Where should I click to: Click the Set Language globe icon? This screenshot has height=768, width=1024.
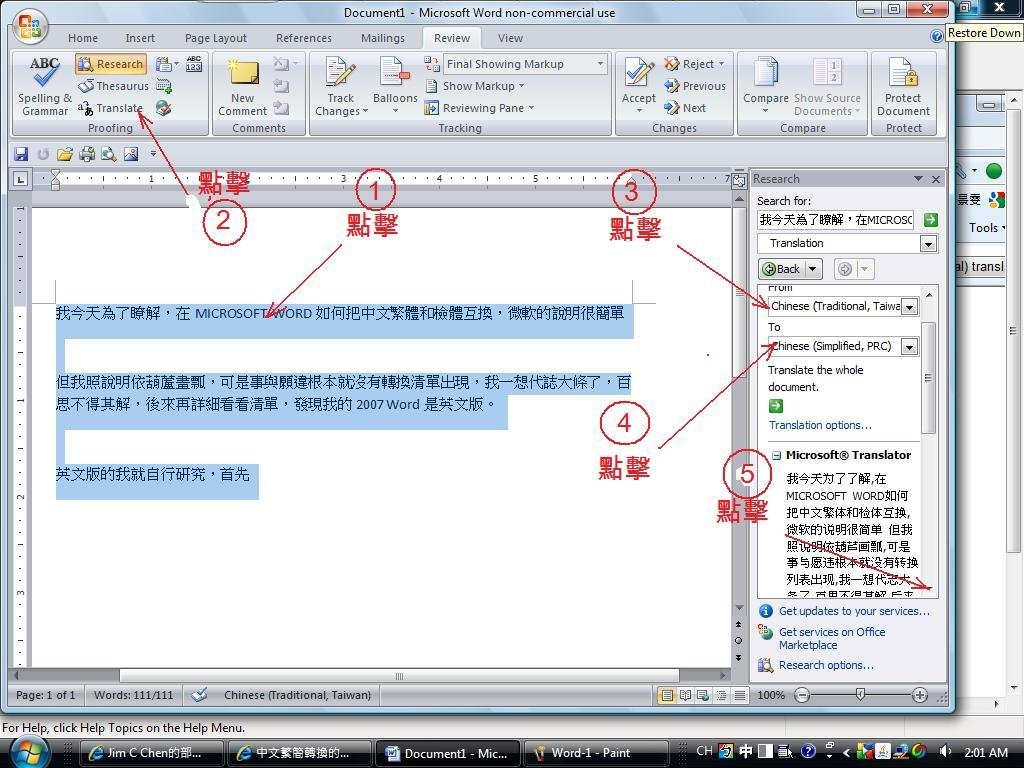[163, 108]
